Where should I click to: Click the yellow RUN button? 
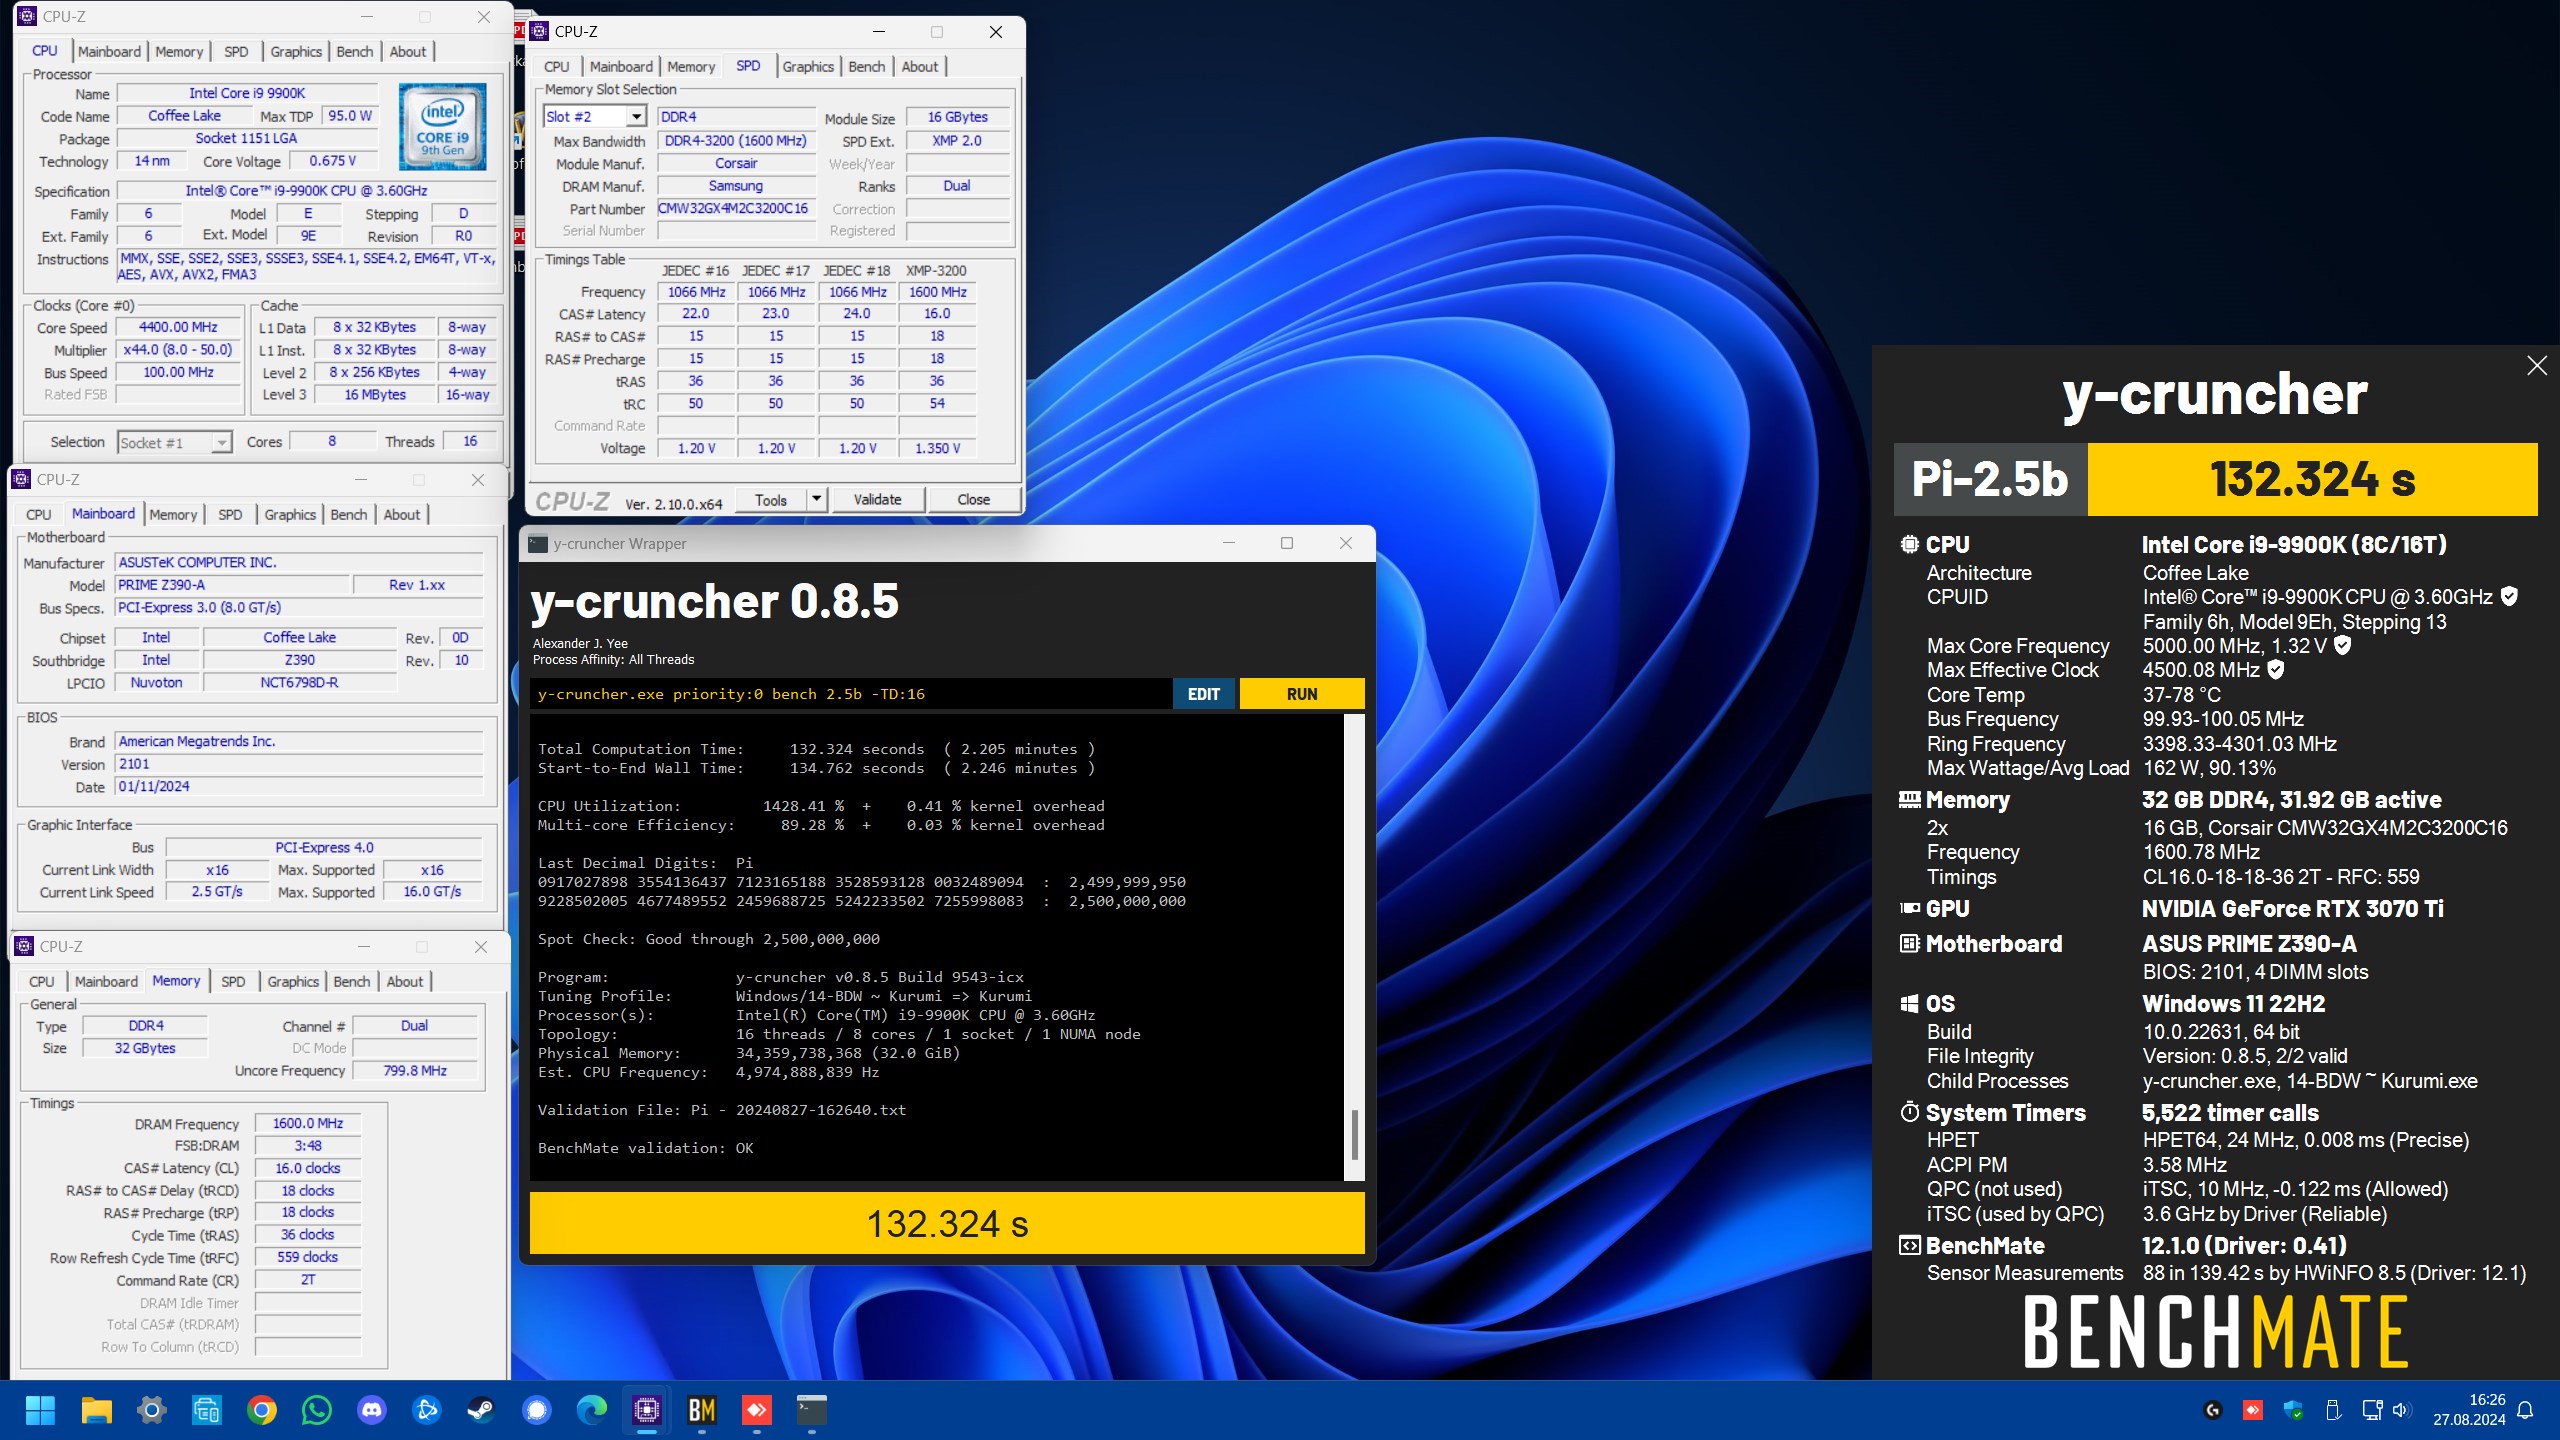click(1302, 694)
